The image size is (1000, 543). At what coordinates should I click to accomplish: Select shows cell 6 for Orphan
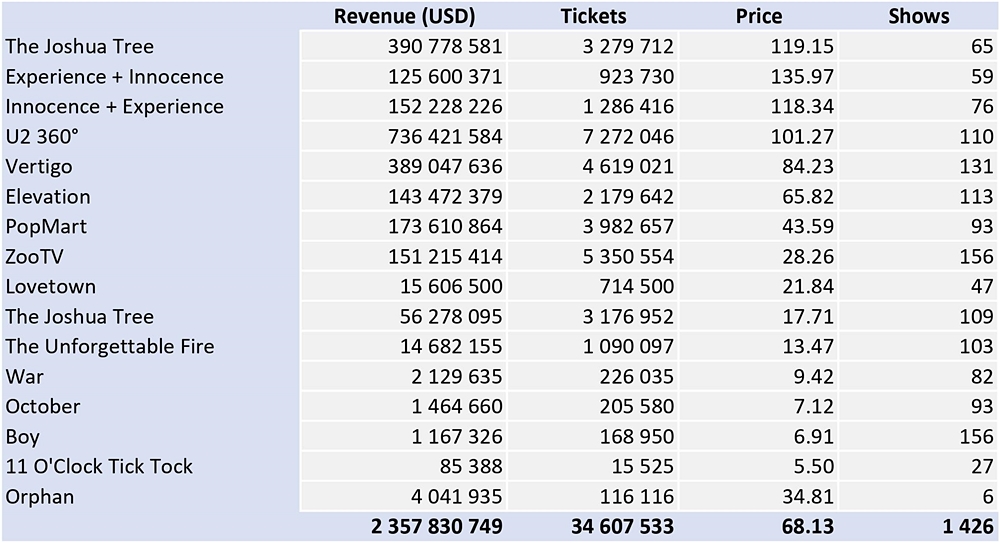point(918,496)
